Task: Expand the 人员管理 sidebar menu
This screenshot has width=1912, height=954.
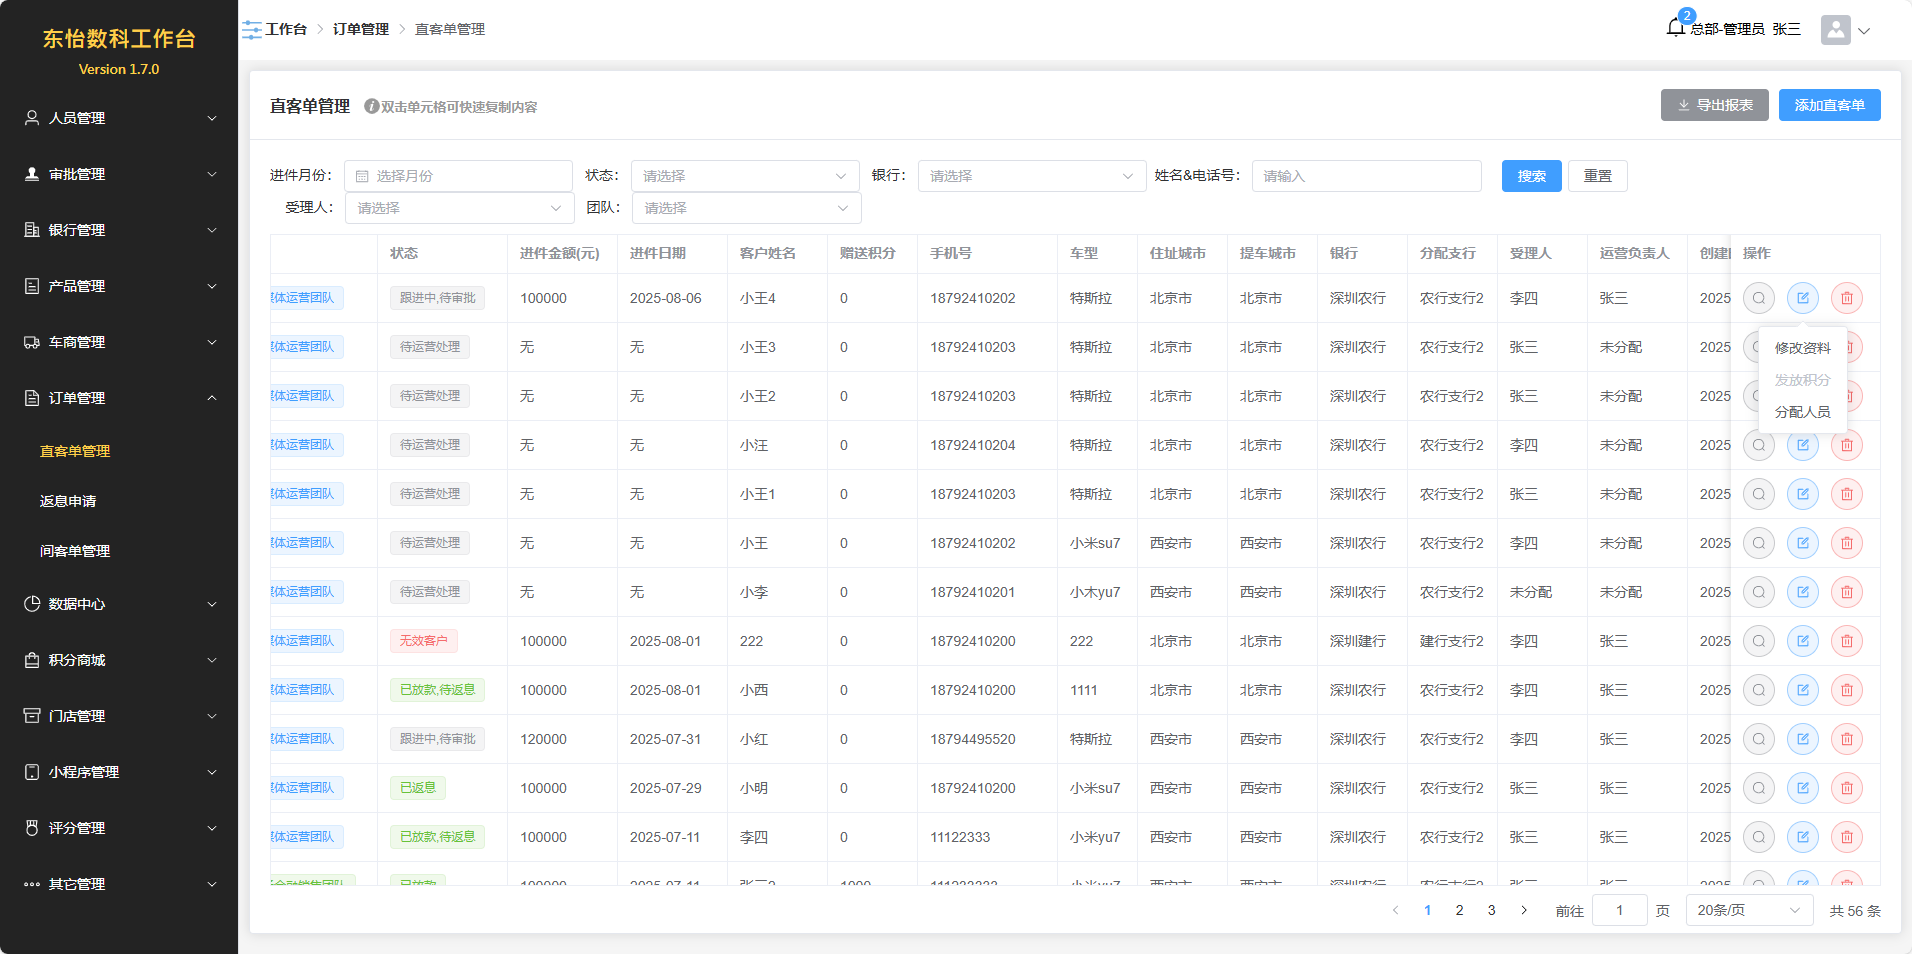Action: (x=119, y=118)
